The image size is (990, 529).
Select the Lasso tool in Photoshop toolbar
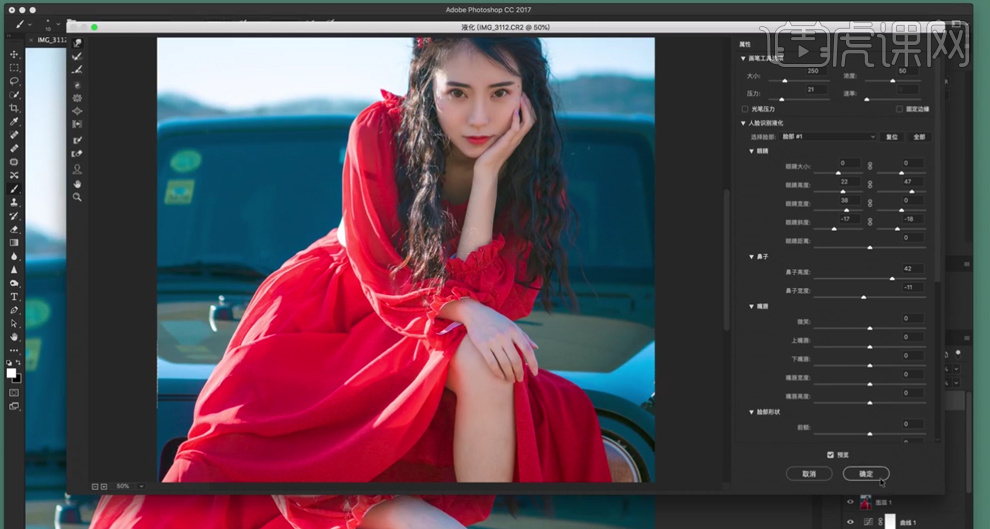(14, 81)
